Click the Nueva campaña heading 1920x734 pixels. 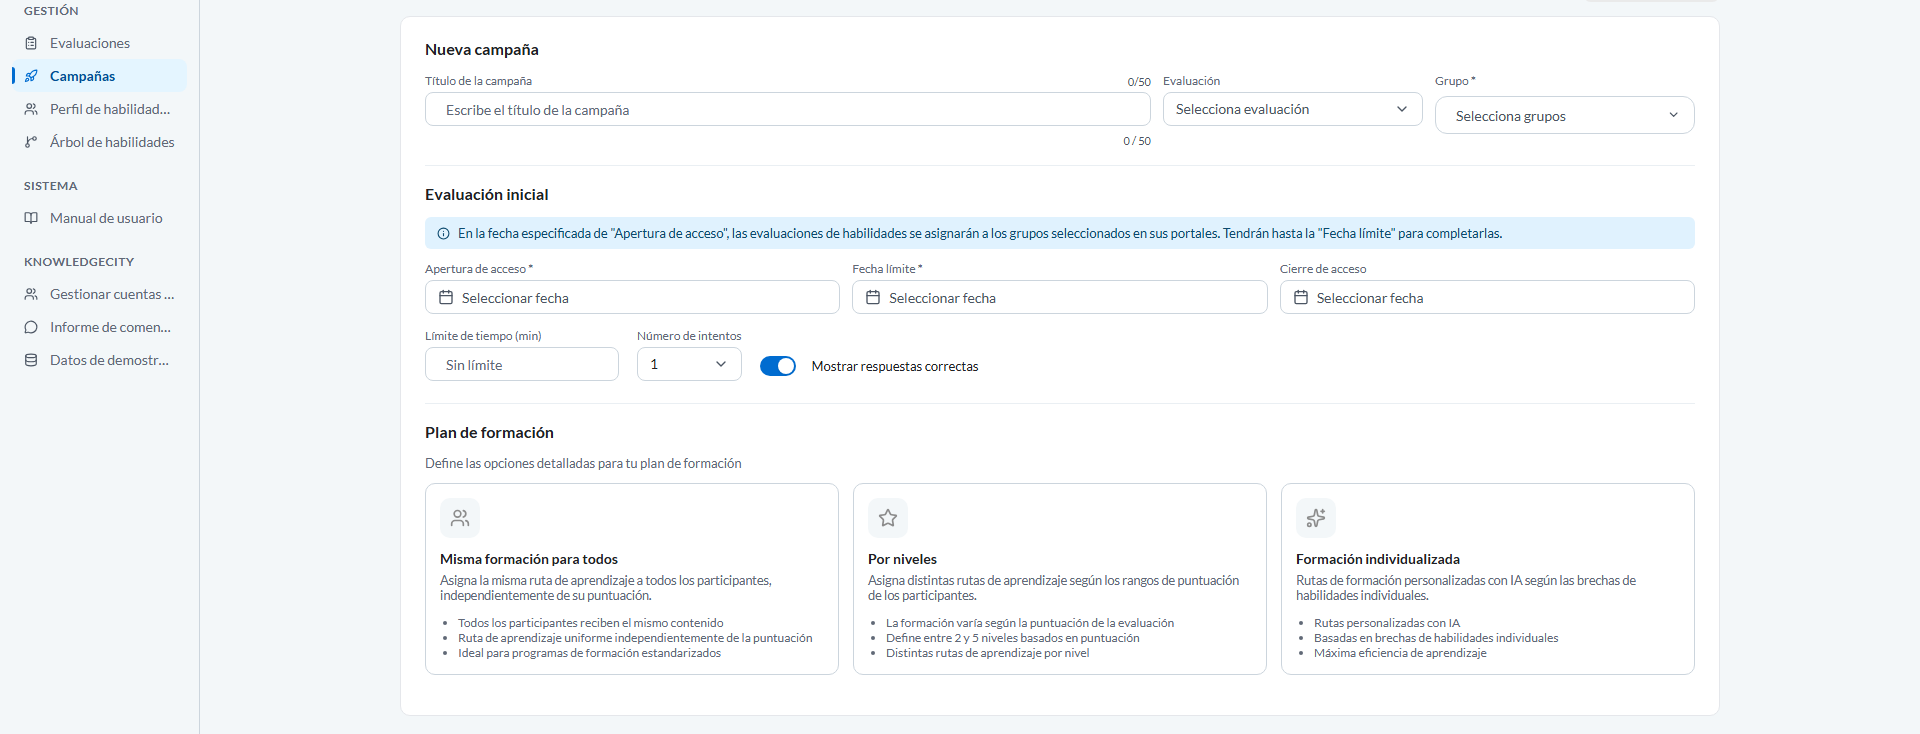pos(482,50)
